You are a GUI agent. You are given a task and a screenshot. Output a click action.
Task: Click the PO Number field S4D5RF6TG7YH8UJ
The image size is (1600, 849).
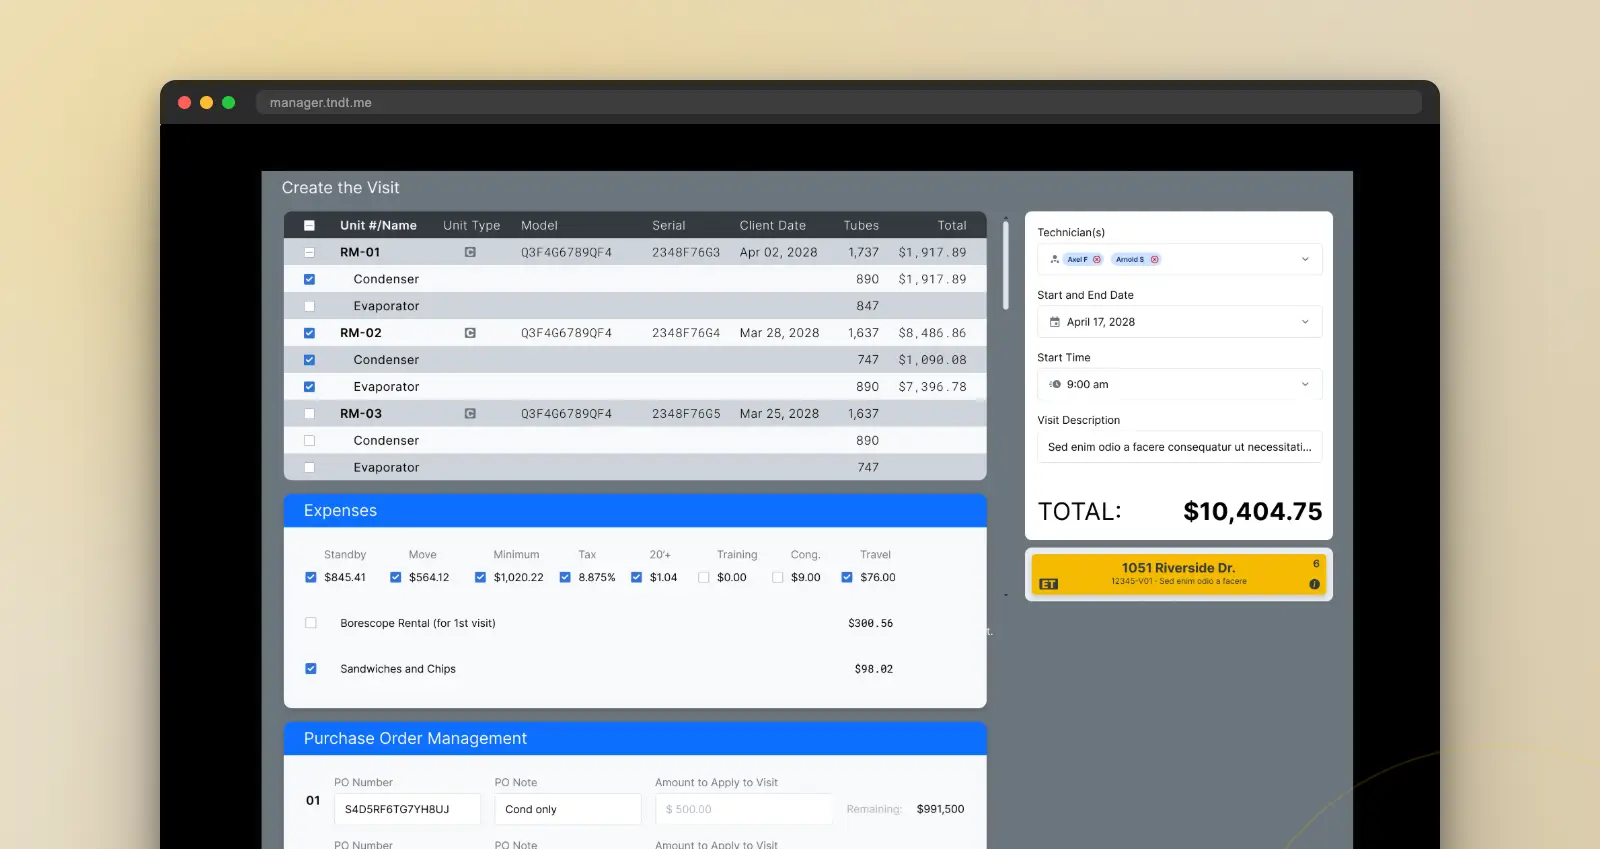click(407, 809)
